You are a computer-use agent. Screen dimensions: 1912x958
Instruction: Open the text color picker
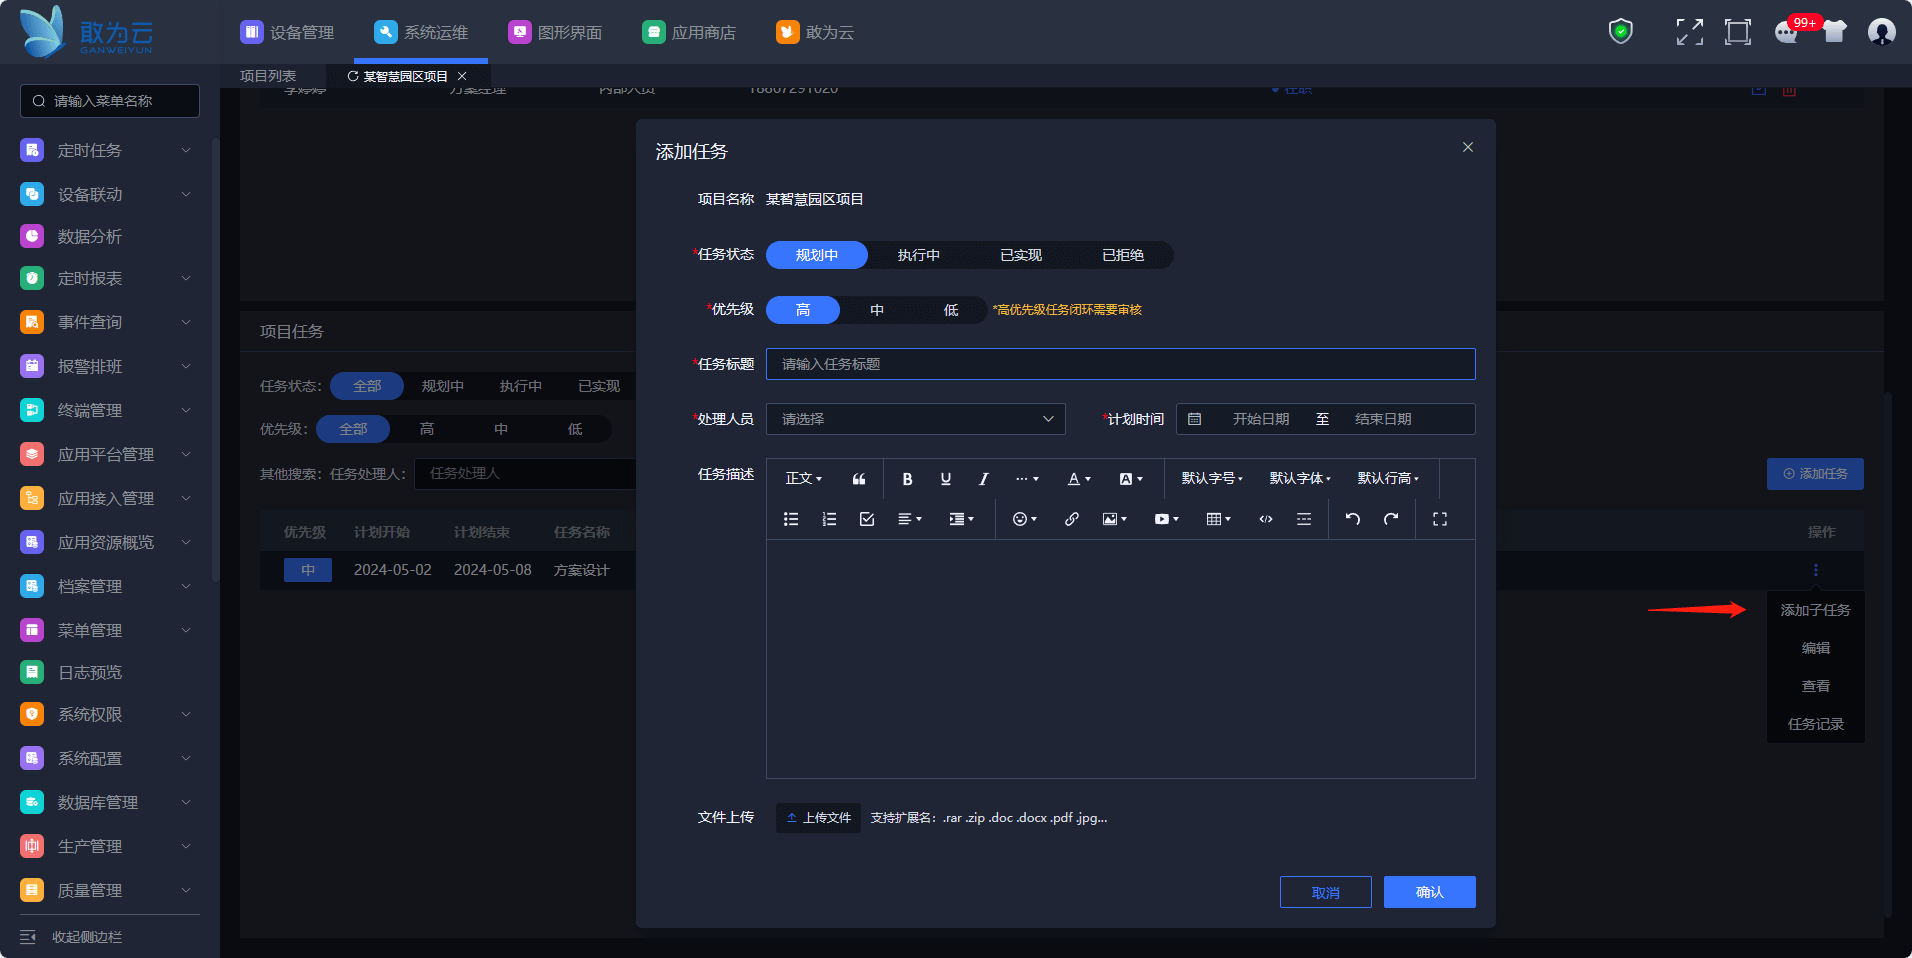pos(1078,479)
